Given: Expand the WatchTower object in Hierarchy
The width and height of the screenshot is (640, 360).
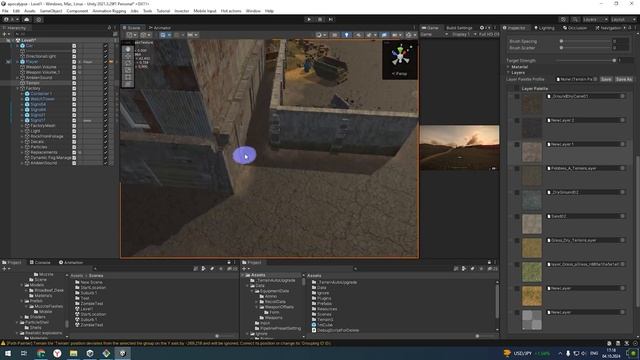Looking at the screenshot, I should point(22,99).
